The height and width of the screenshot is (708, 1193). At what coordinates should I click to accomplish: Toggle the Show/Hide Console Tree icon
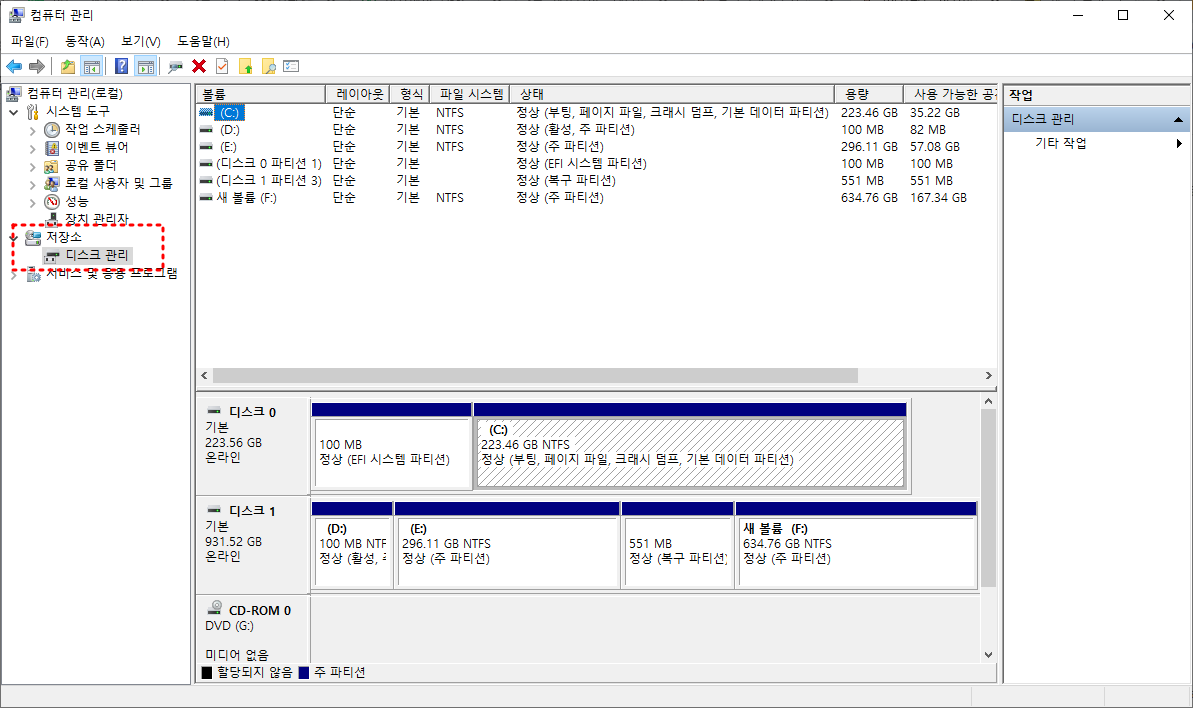(92, 67)
